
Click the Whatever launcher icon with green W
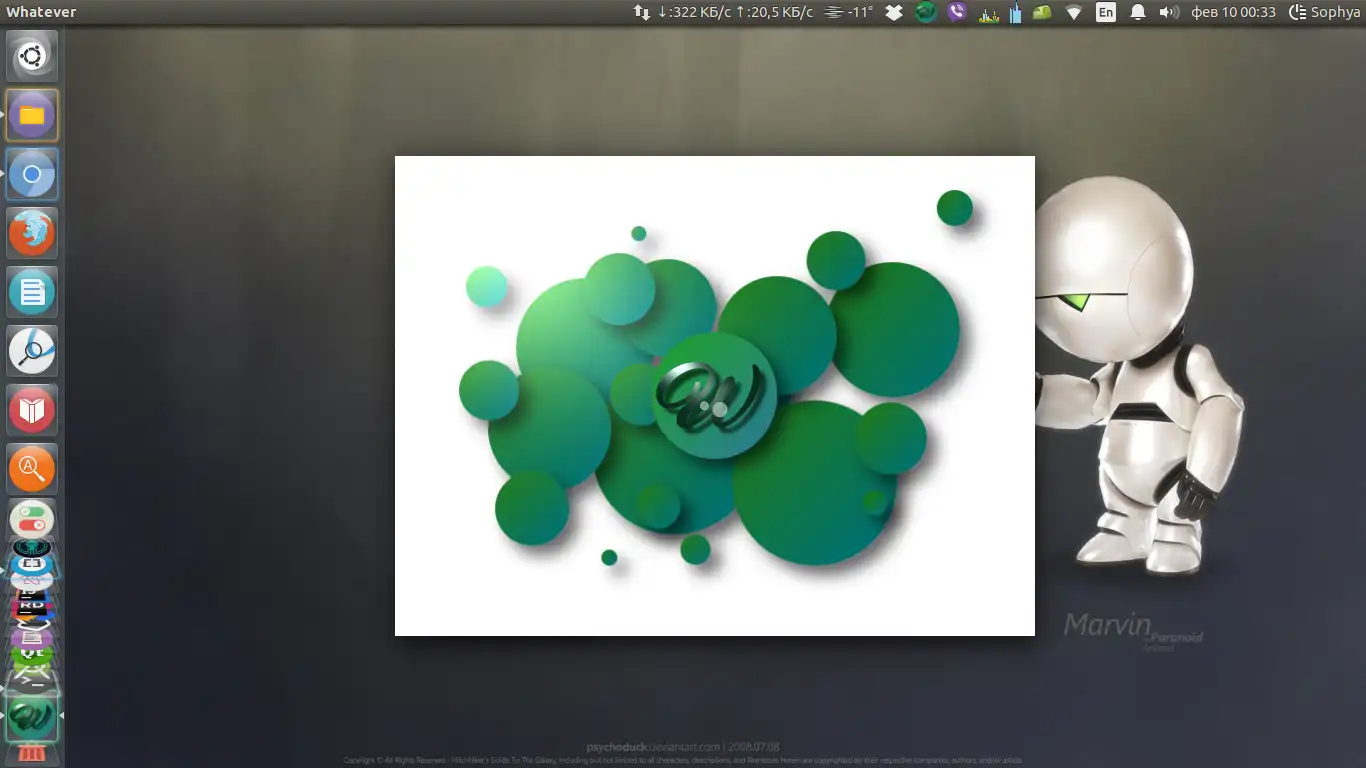pyautogui.click(x=32, y=717)
